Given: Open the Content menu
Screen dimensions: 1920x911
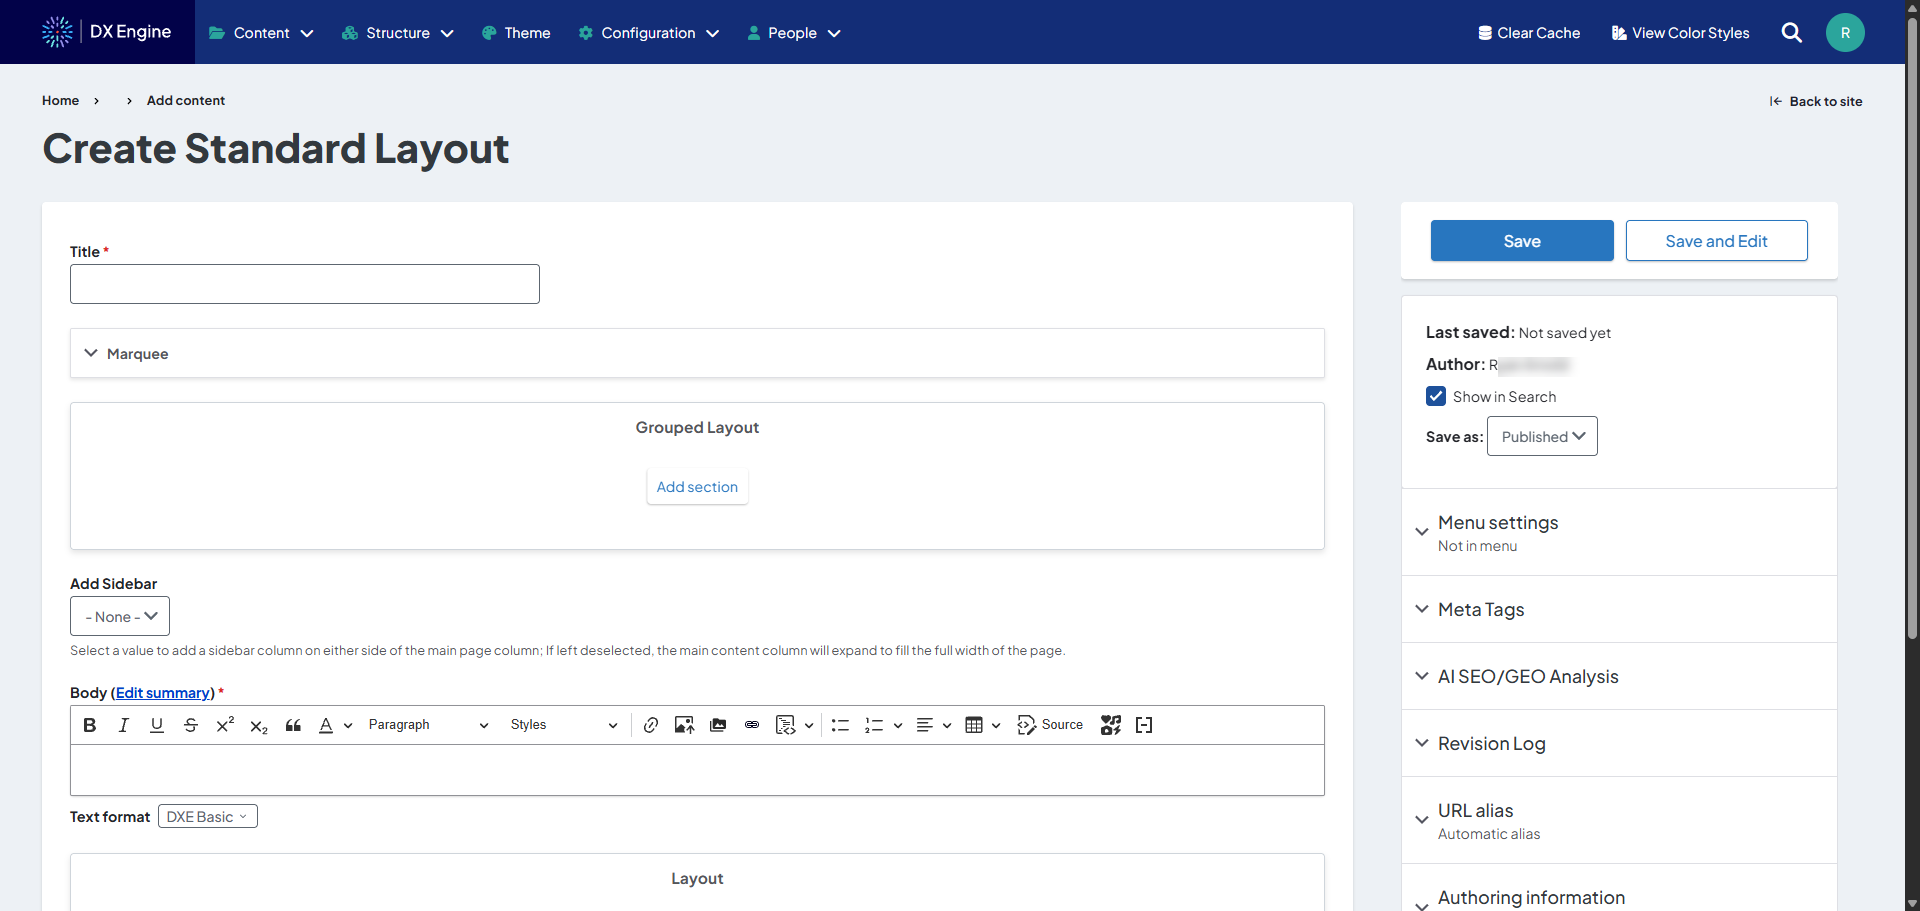Looking at the screenshot, I should tap(261, 33).
